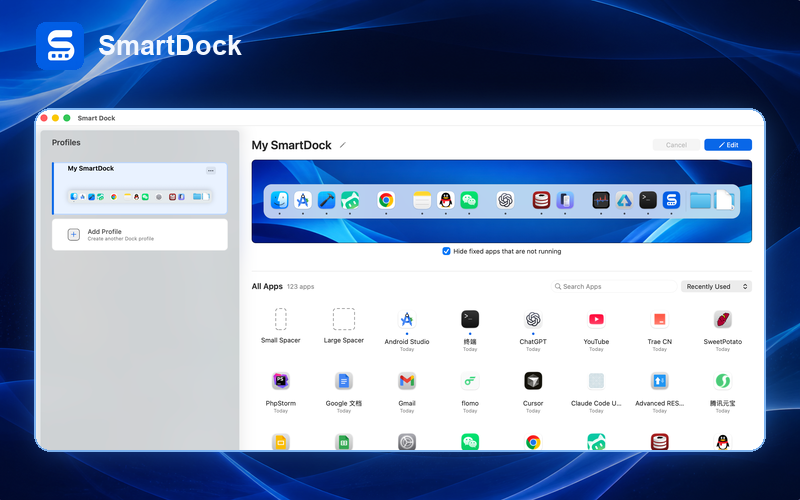Click the Profiles sidebar header
This screenshot has height=500, width=800.
66,143
